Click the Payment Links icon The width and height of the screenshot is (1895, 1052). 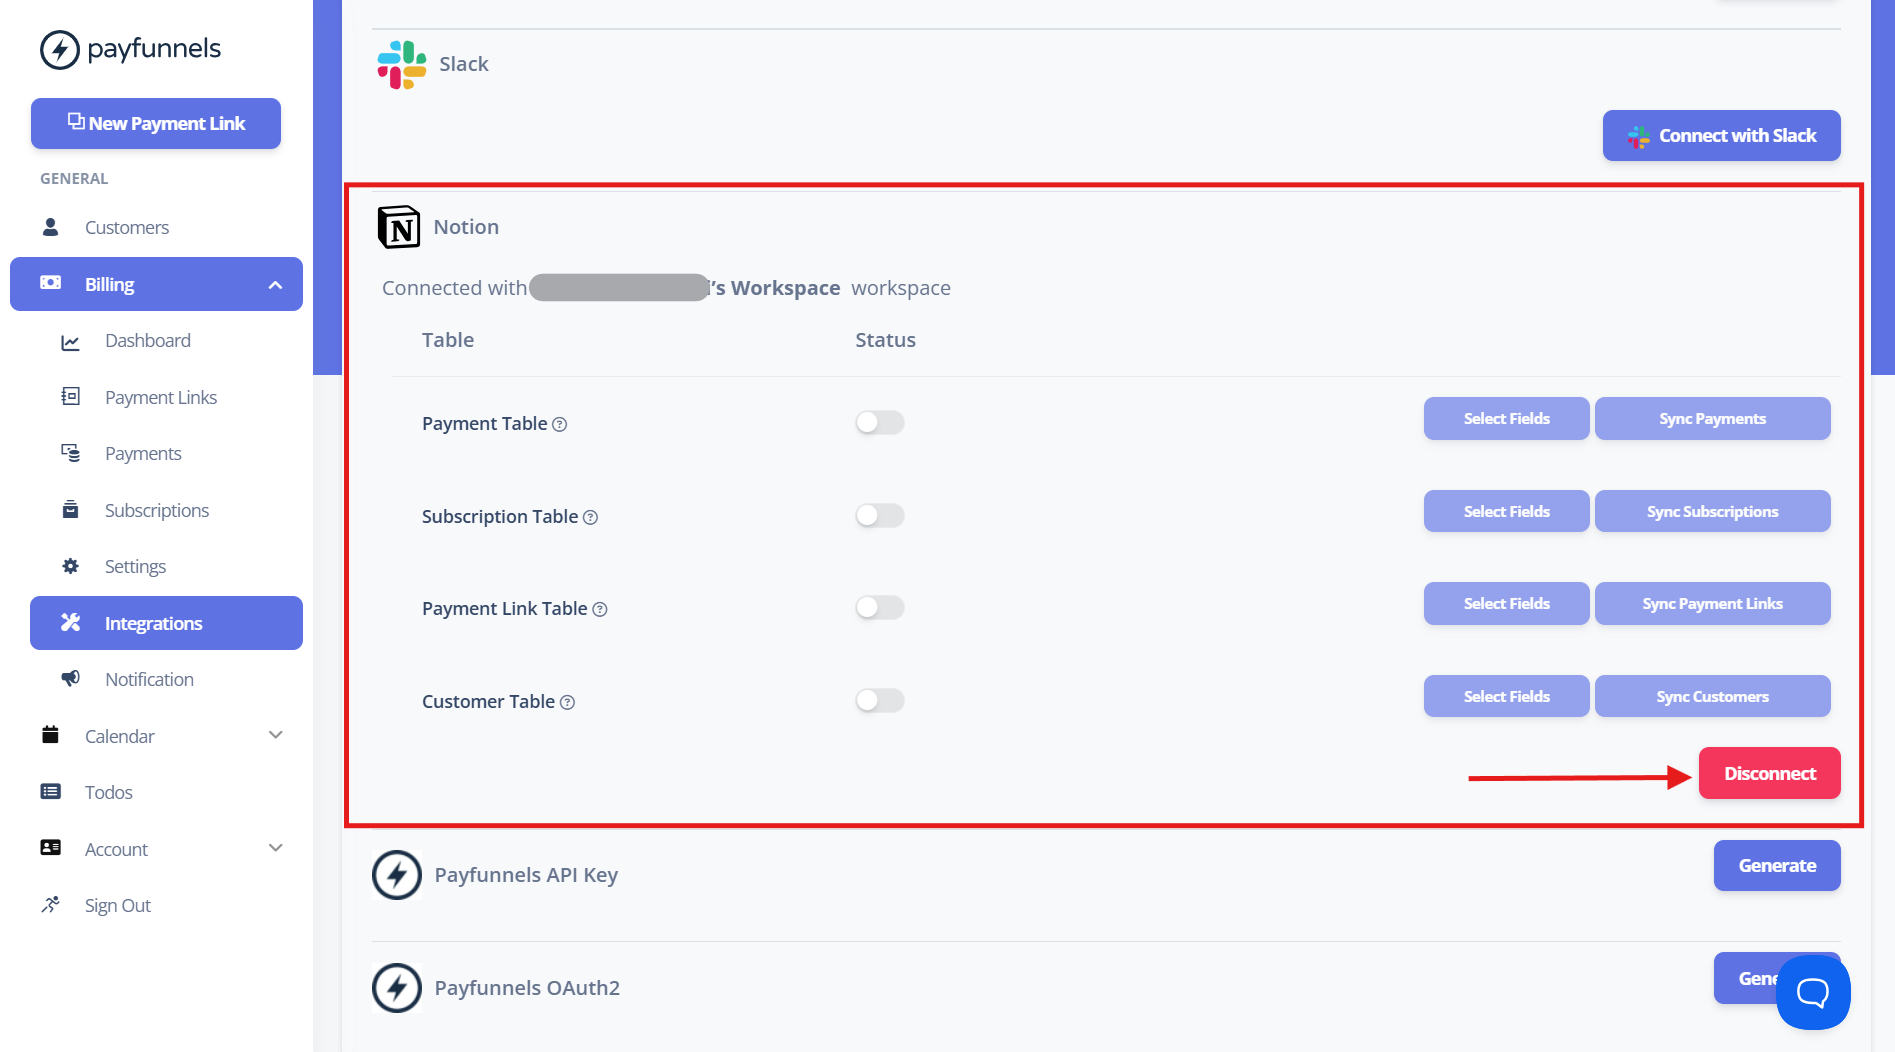(x=70, y=397)
